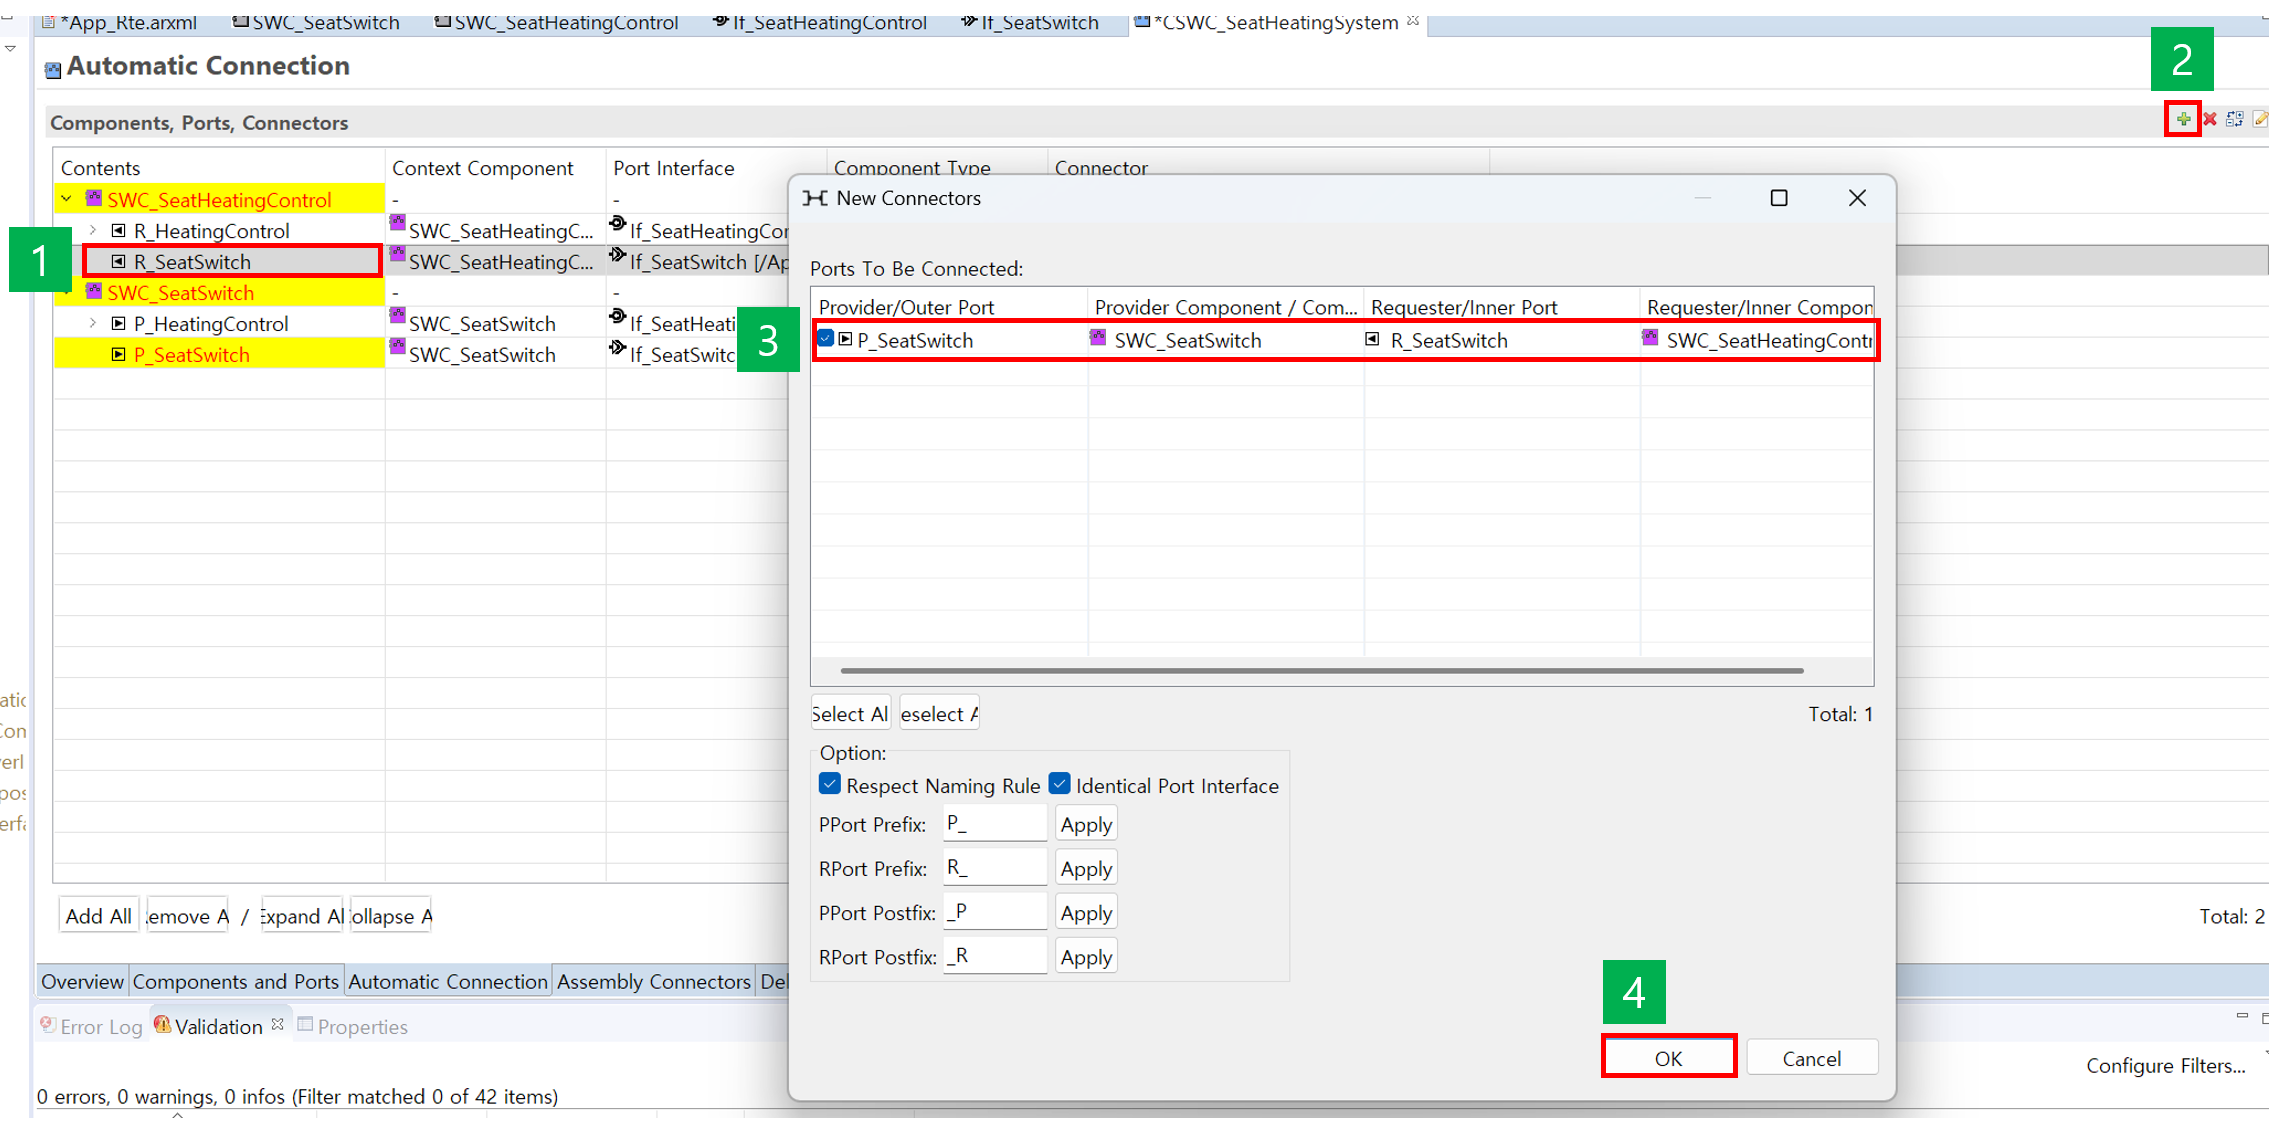Click the green plus add connector icon
Screen dimensions: 2269x1125
coord(2183,119)
